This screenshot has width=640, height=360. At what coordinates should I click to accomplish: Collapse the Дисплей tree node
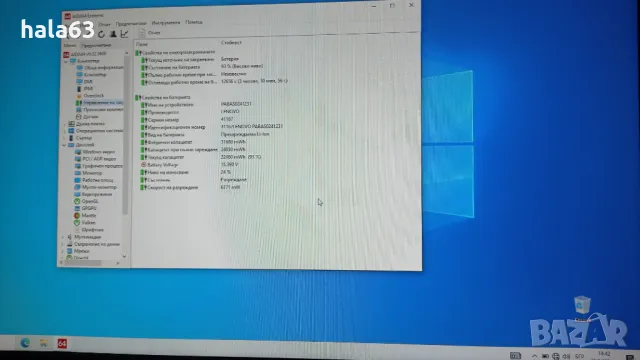point(64,145)
